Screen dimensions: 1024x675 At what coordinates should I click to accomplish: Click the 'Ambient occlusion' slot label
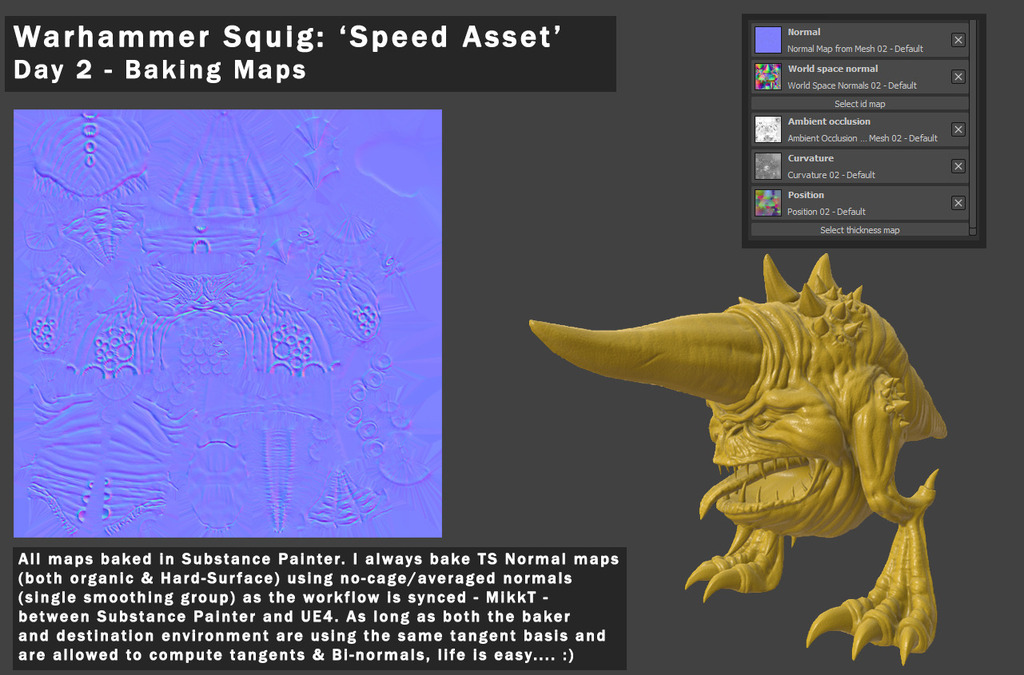(x=829, y=121)
